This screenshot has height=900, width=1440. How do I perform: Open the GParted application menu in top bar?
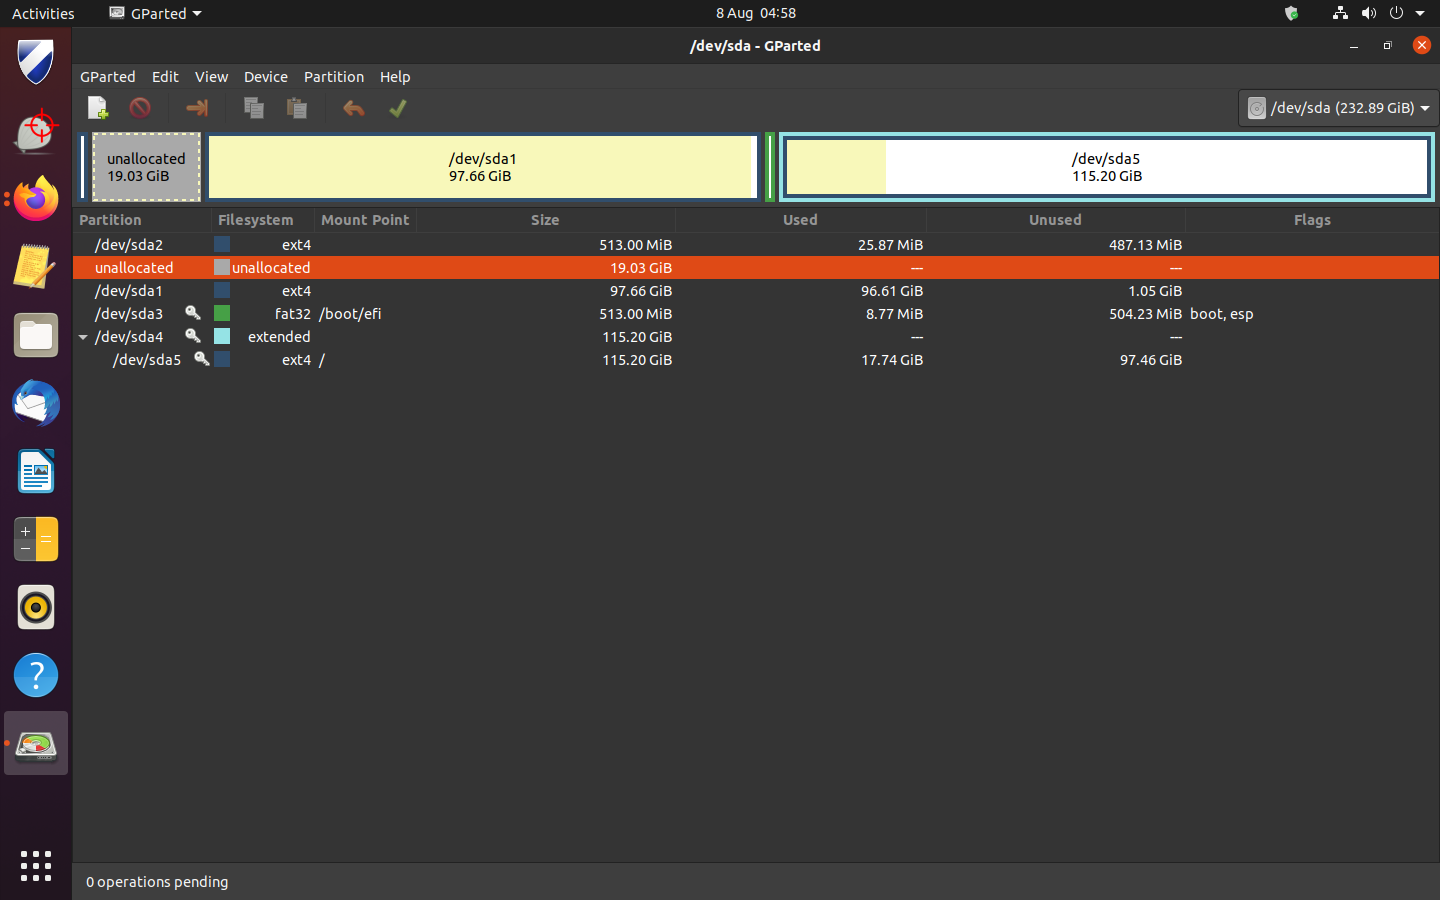(156, 13)
